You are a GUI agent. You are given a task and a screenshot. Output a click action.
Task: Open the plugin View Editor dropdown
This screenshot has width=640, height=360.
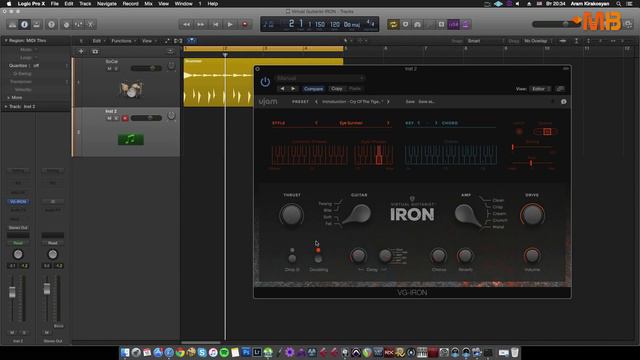point(540,89)
